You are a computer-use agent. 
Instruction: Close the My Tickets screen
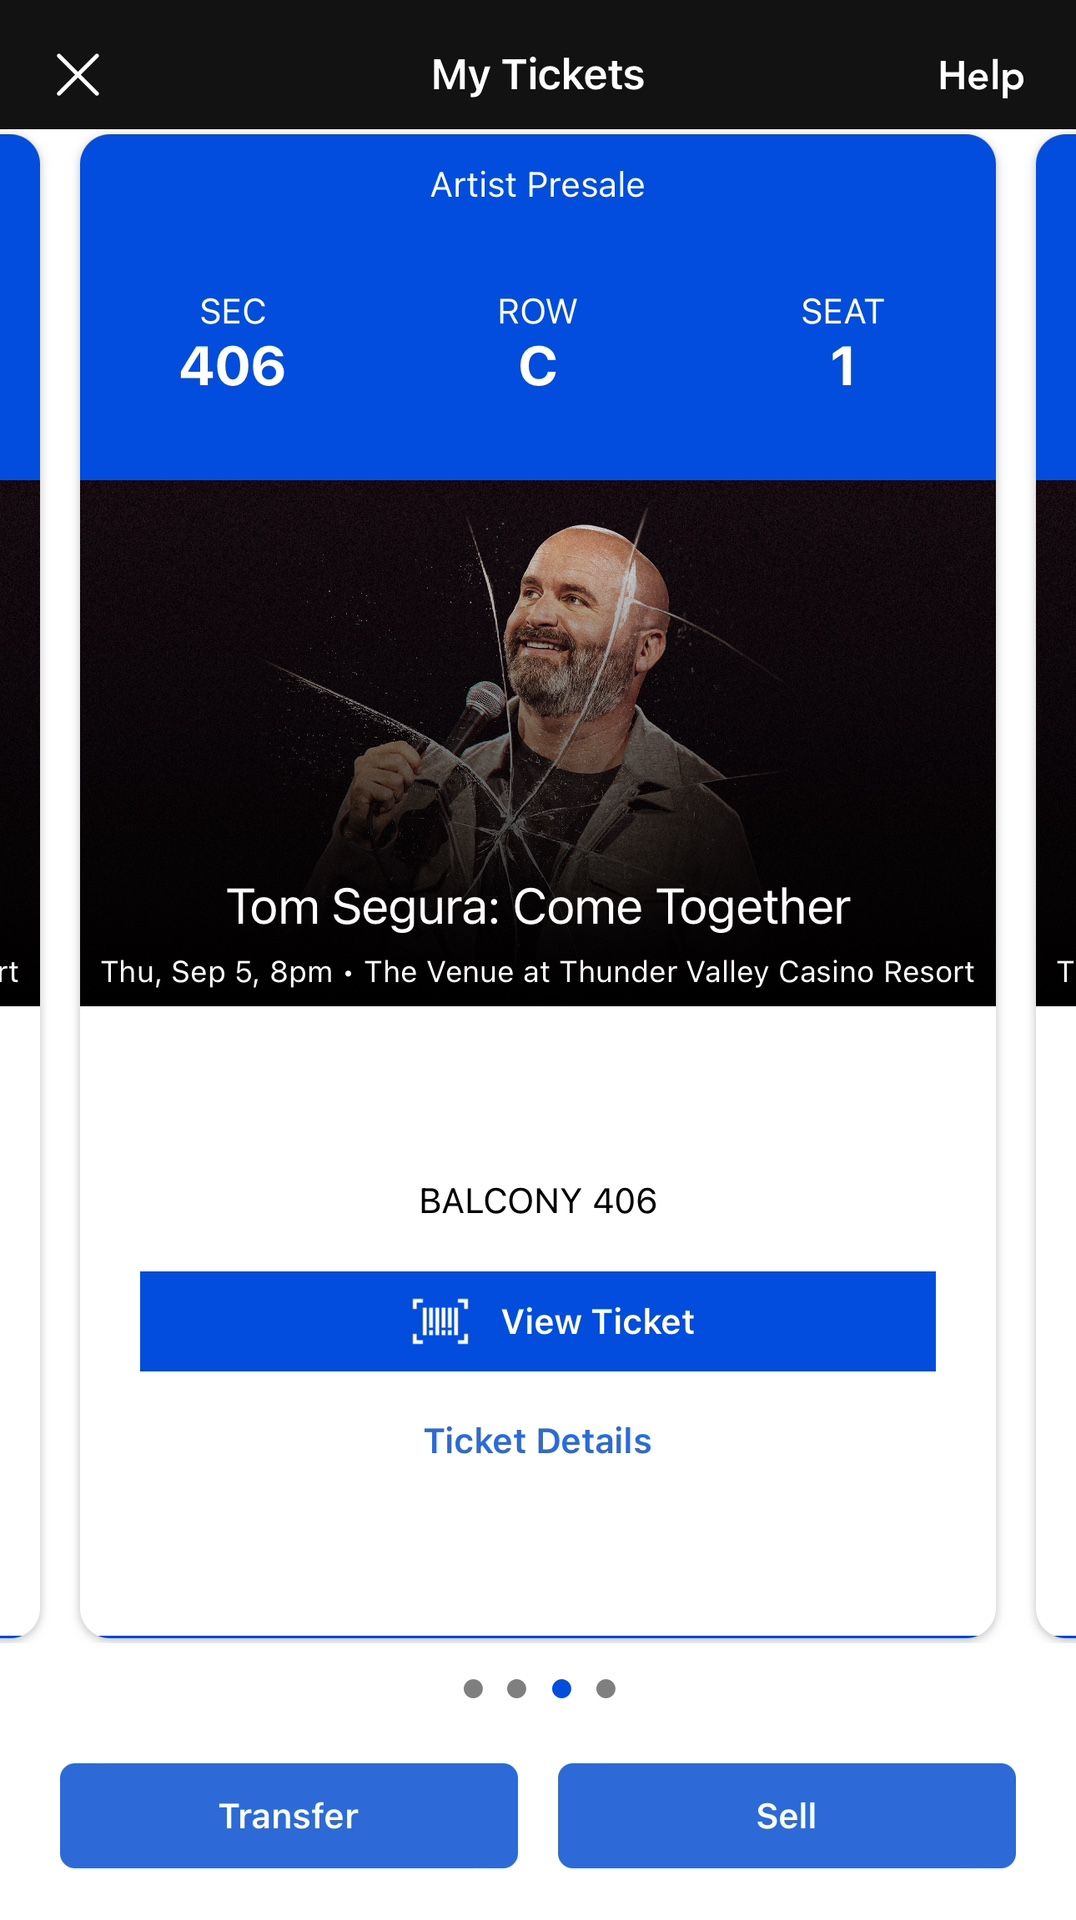[x=78, y=75]
